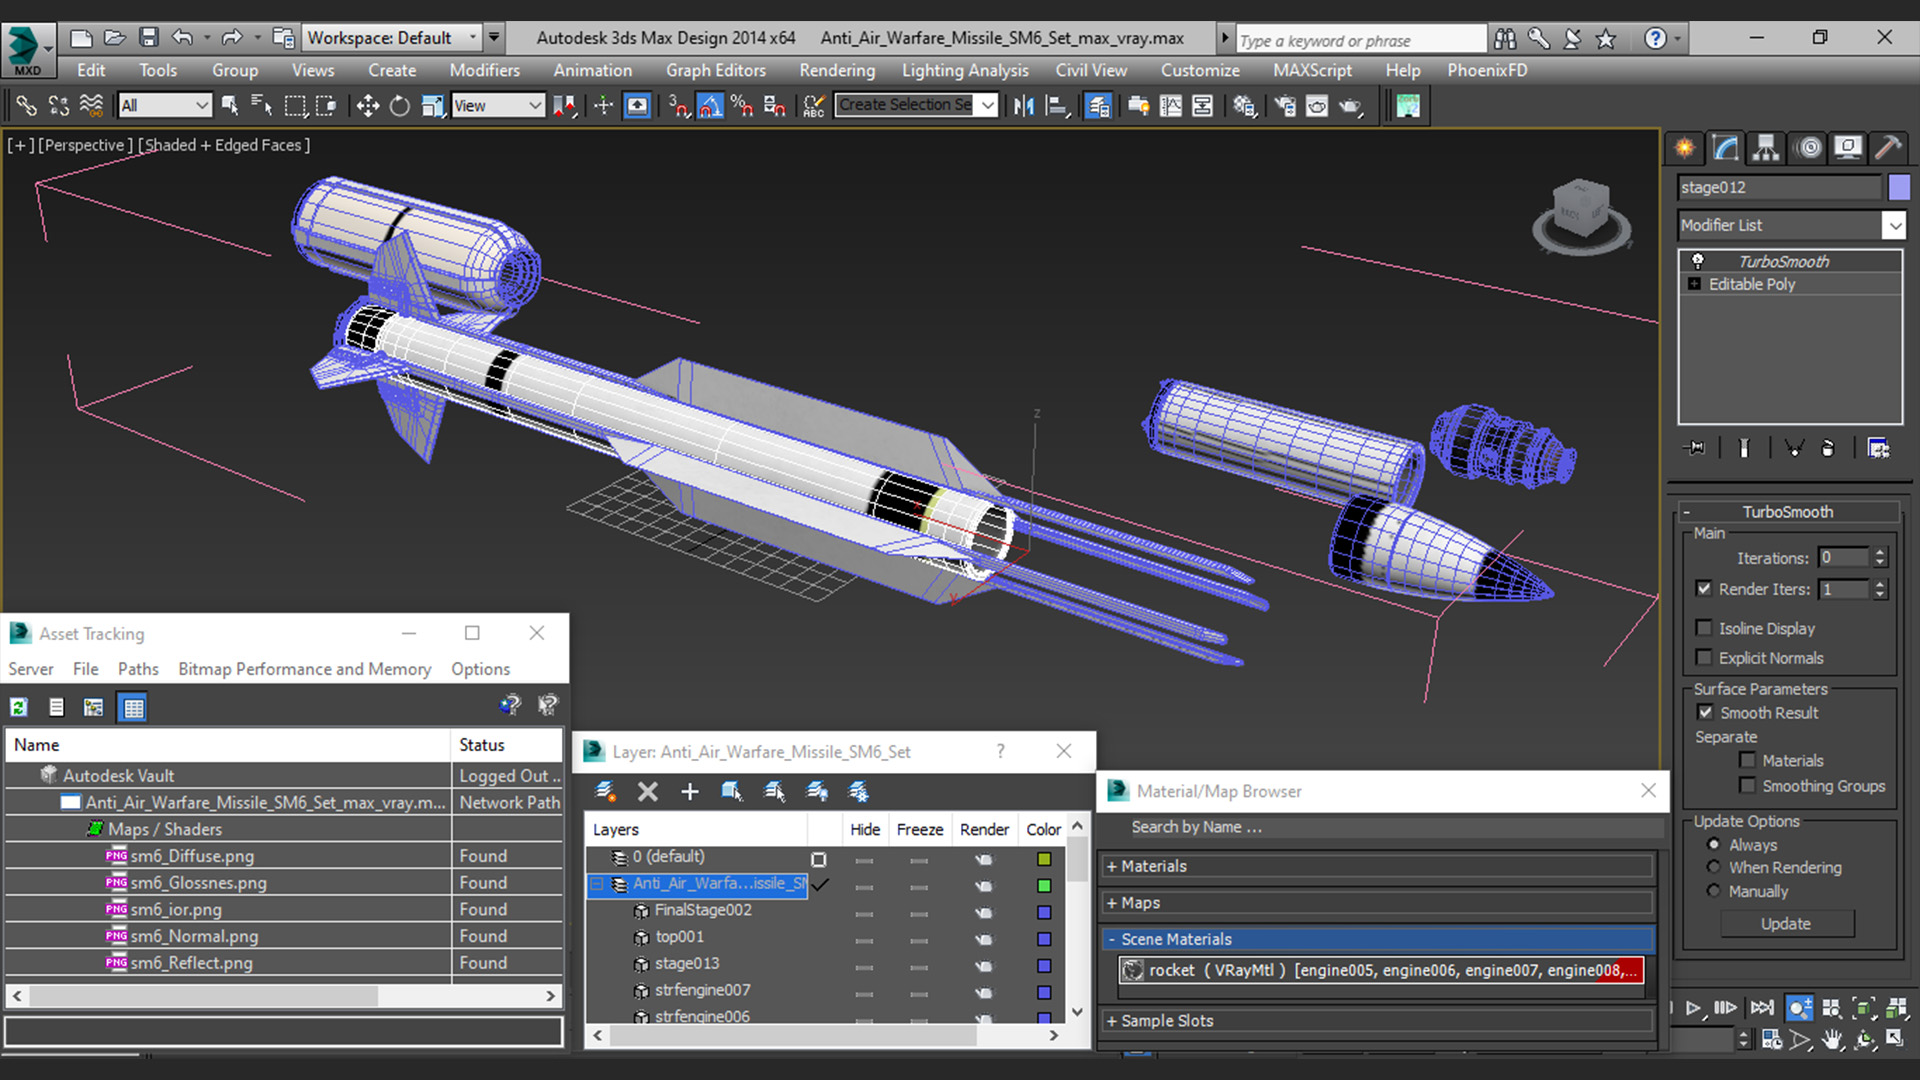Open Bitmap Performance and Memory menu
Image resolution: width=1920 pixels, height=1080 pixels.
304,669
